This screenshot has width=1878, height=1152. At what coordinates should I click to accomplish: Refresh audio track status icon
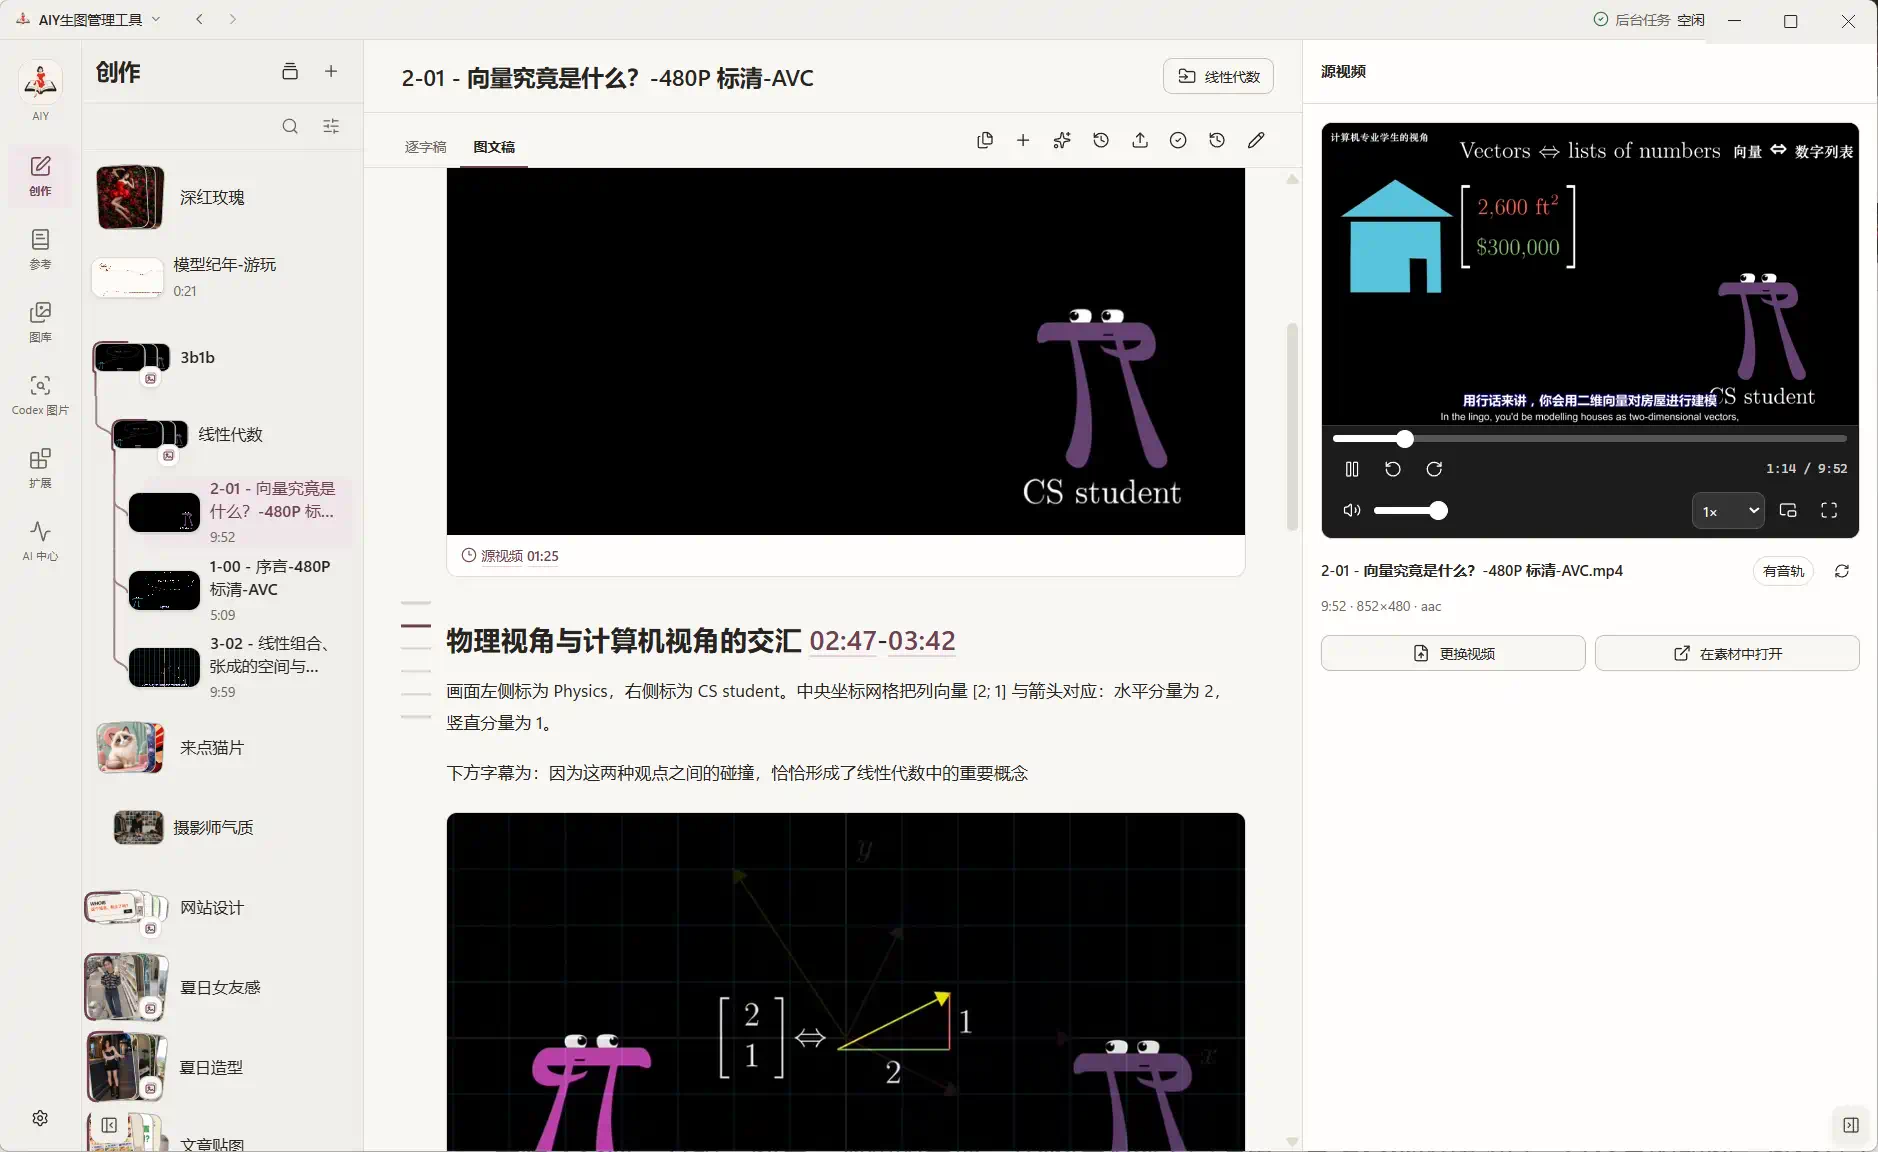tap(1842, 571)
